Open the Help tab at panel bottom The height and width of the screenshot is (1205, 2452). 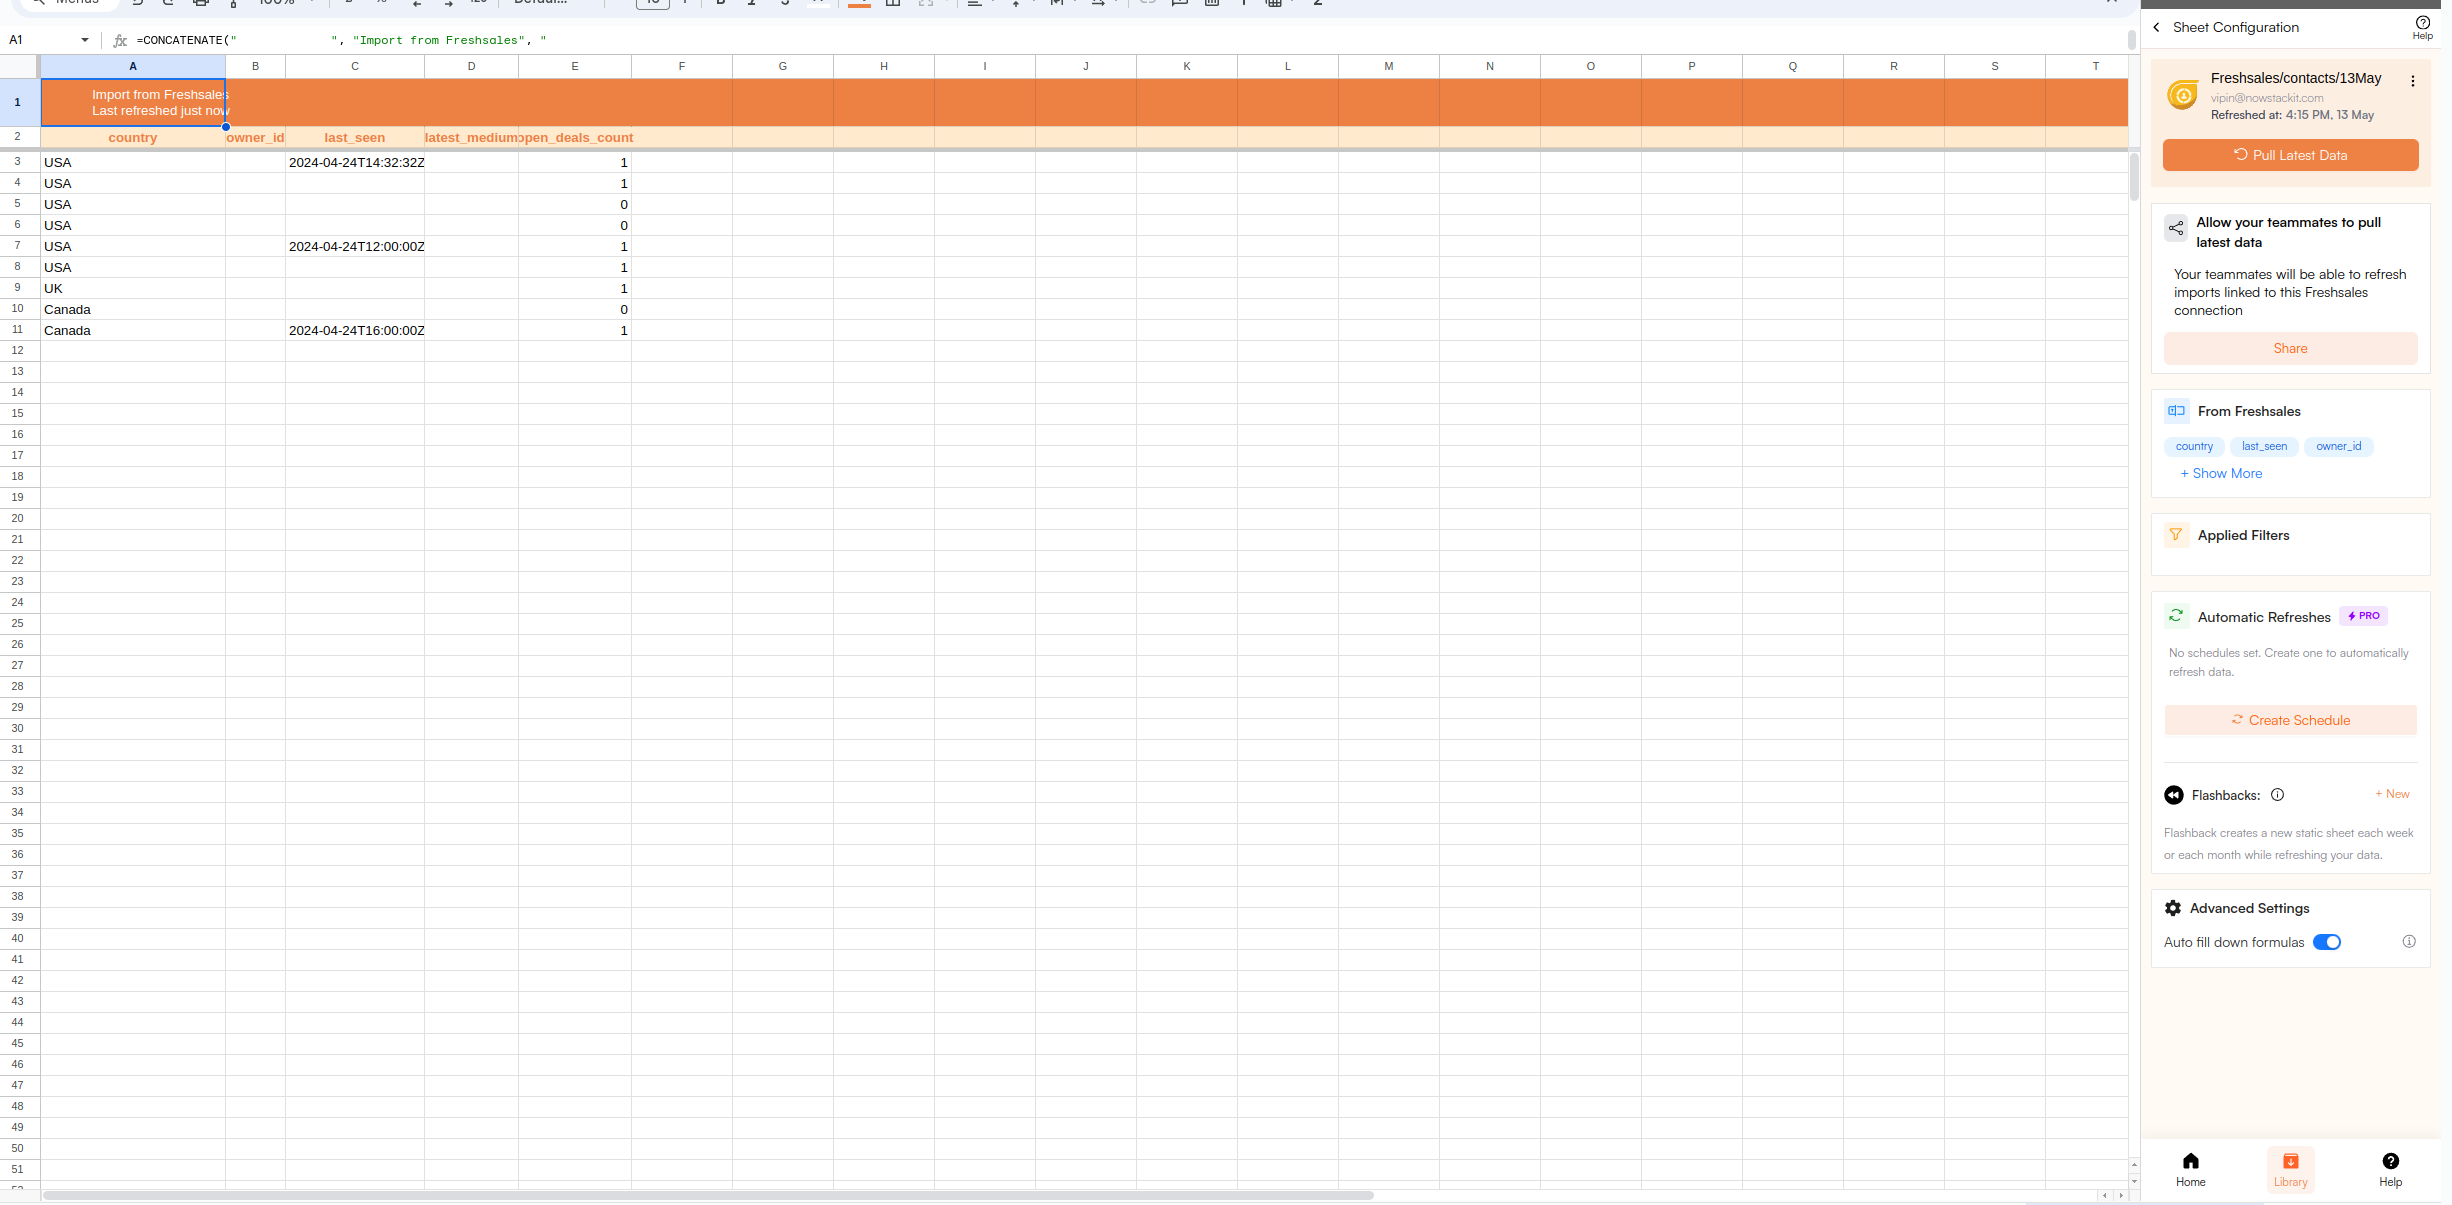[2390, 1168]
